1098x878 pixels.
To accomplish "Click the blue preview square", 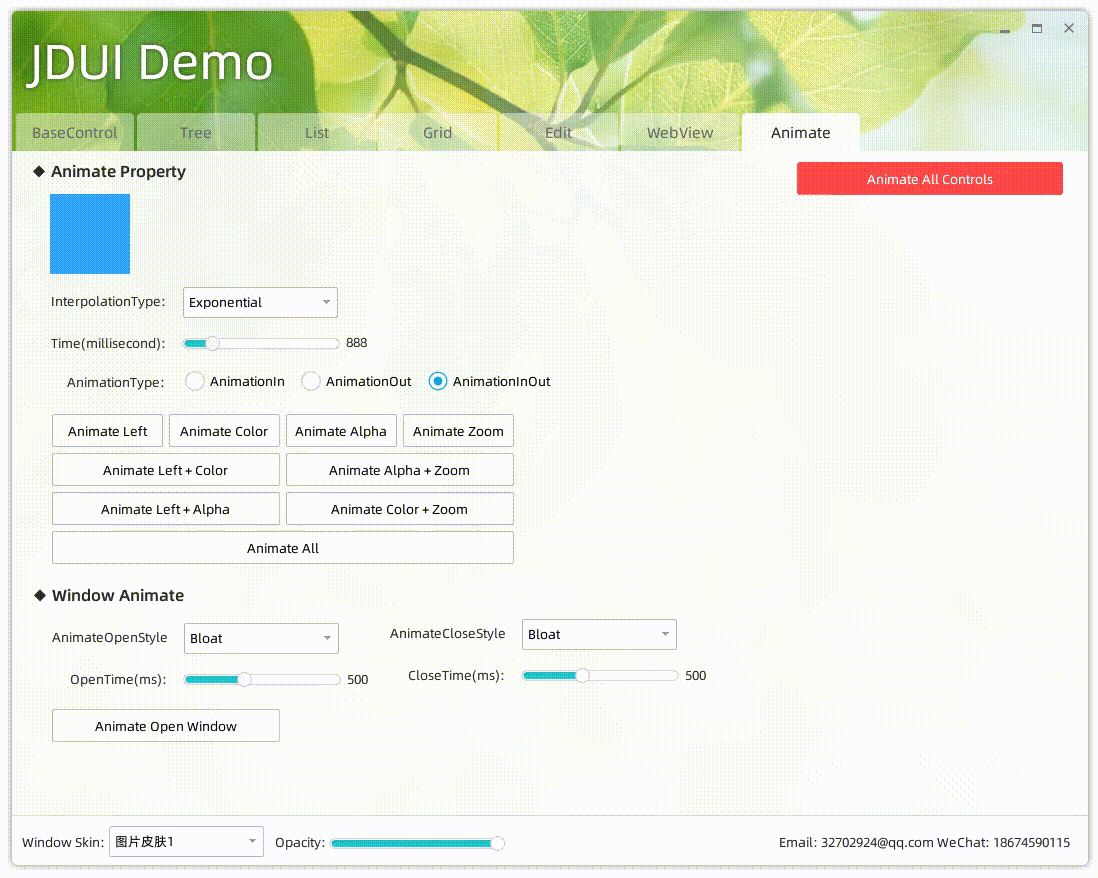I will [x=89, y=234].
